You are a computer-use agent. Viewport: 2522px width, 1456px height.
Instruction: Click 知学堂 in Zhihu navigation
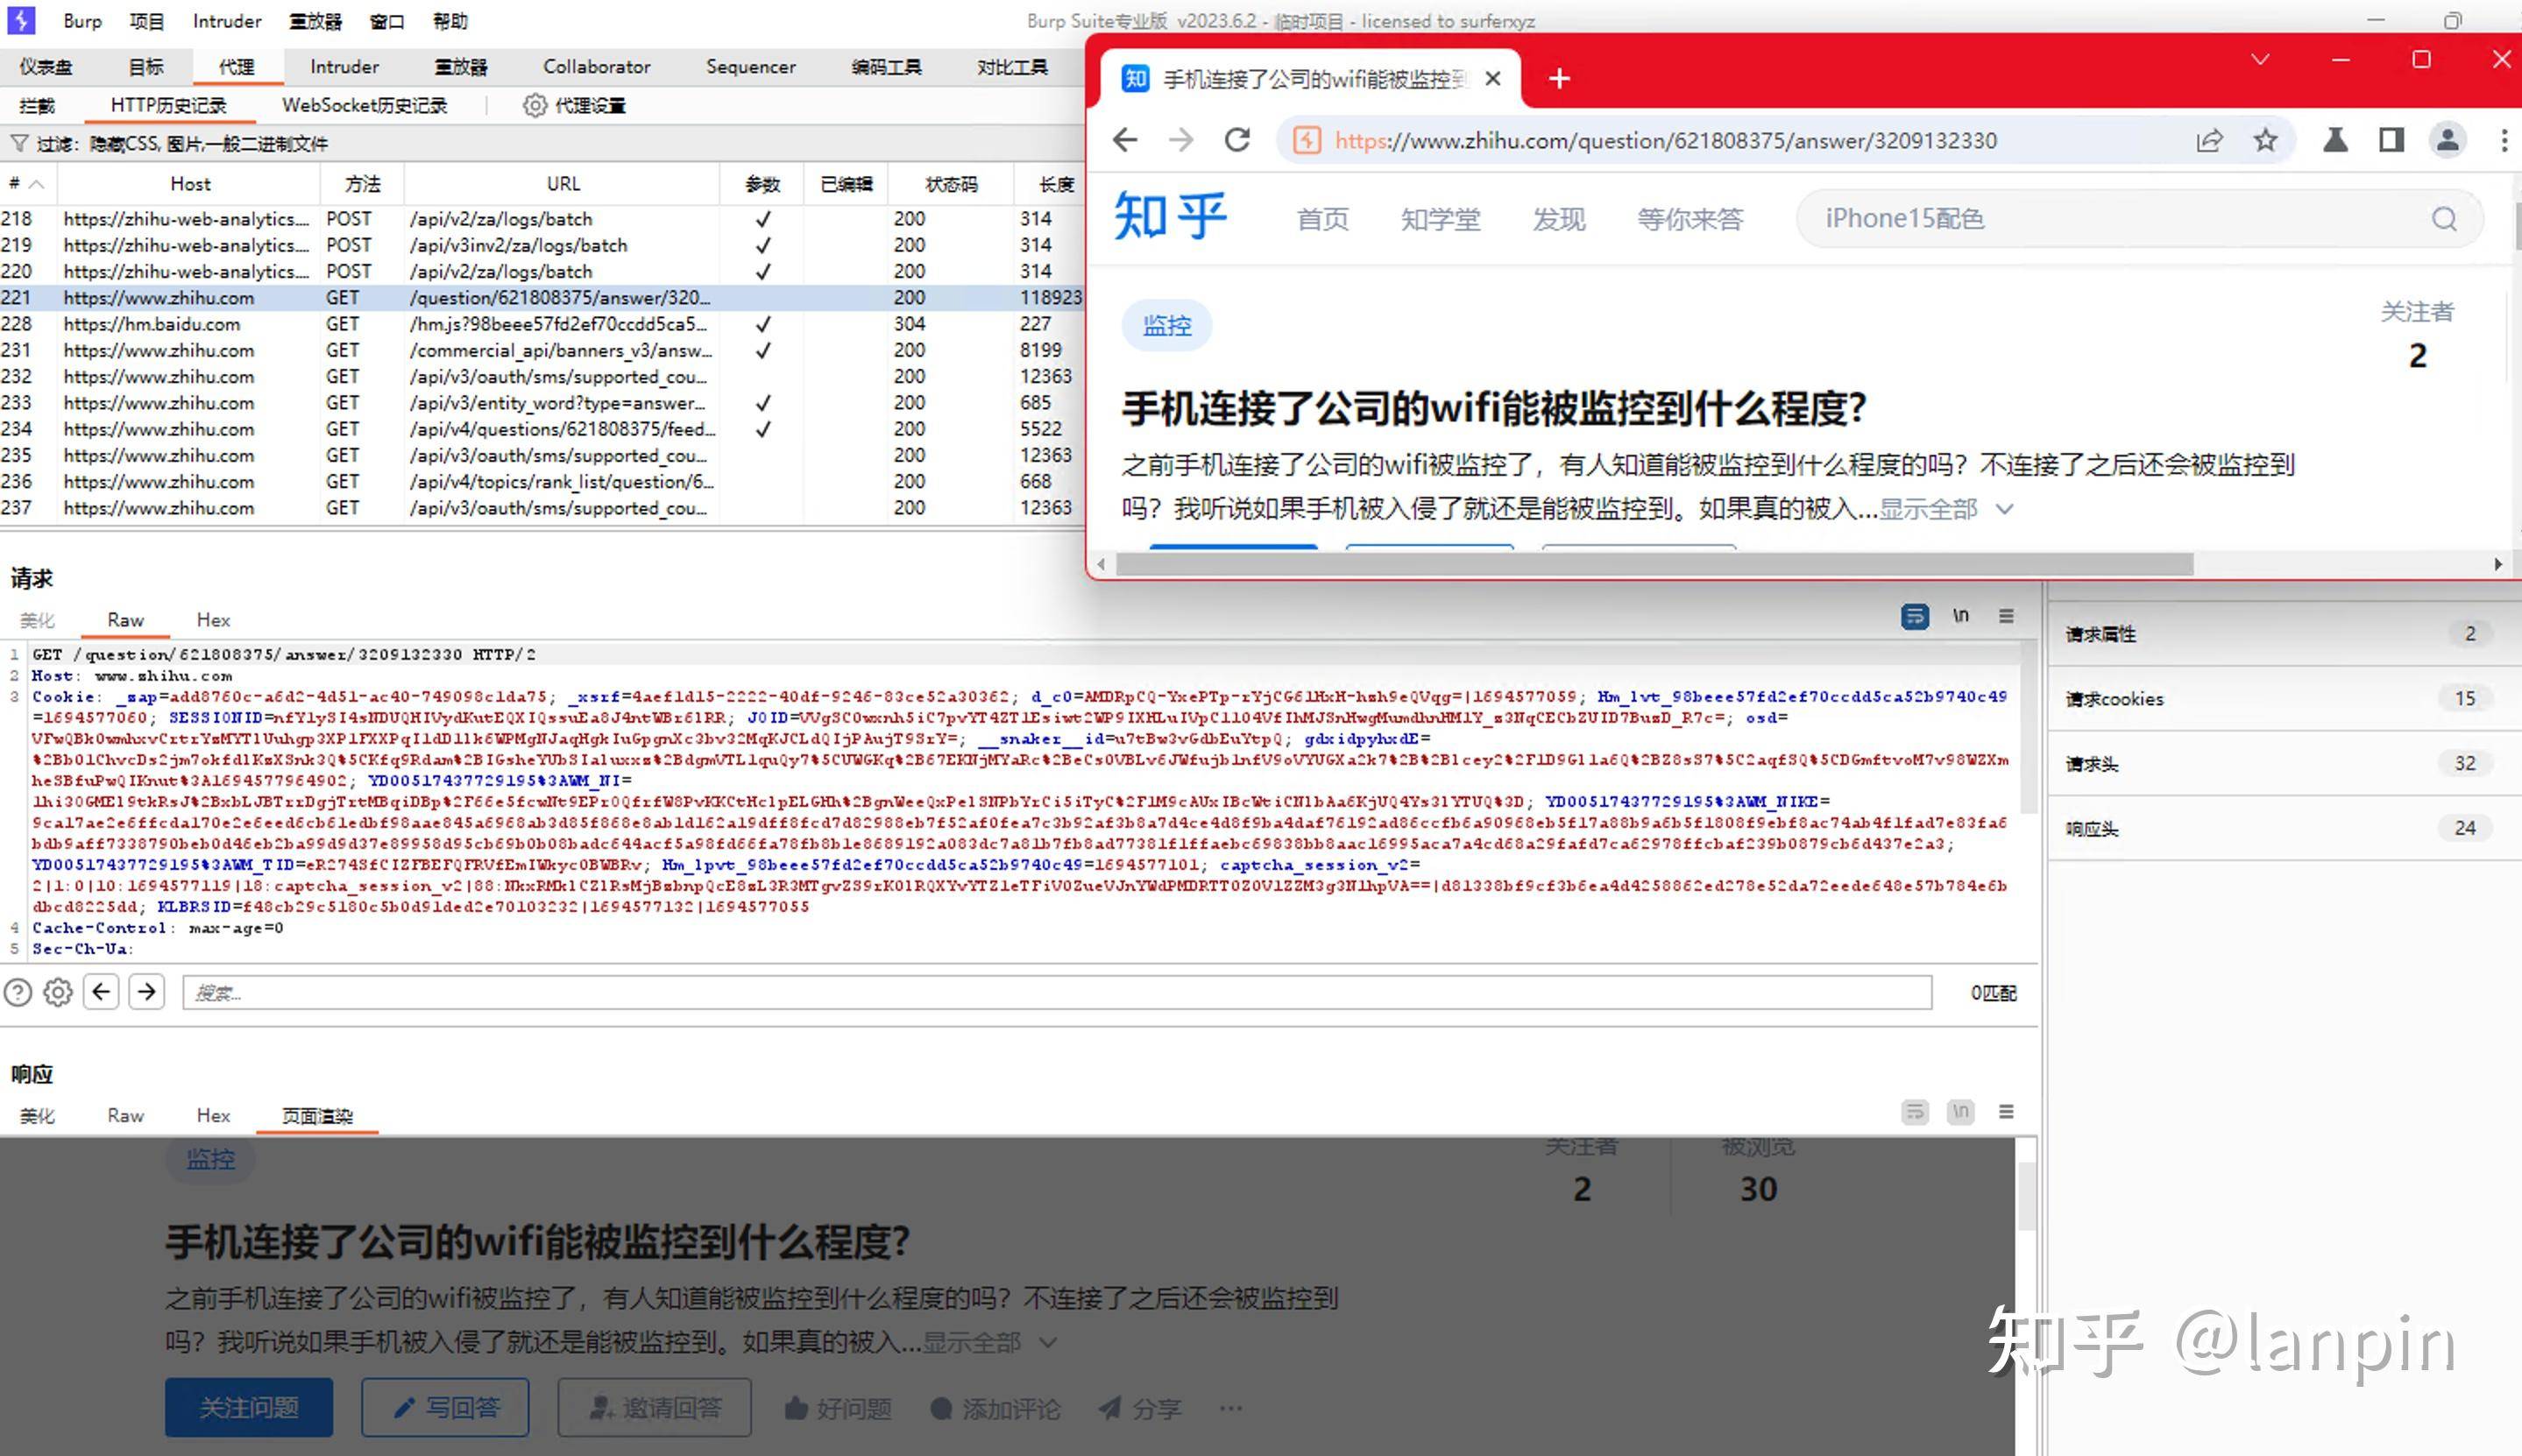1440,219
